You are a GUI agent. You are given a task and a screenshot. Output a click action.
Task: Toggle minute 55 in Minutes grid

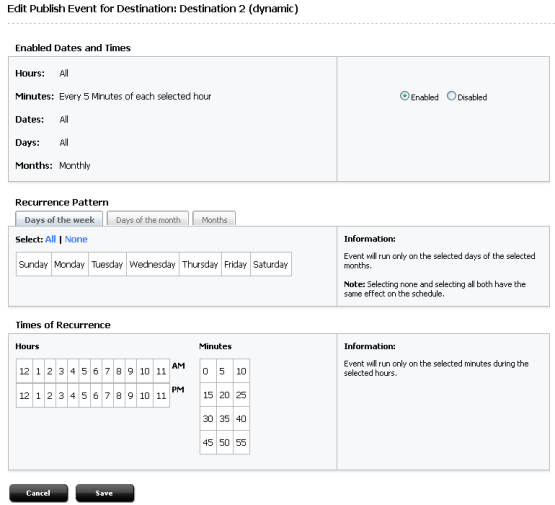coord(241,442)
